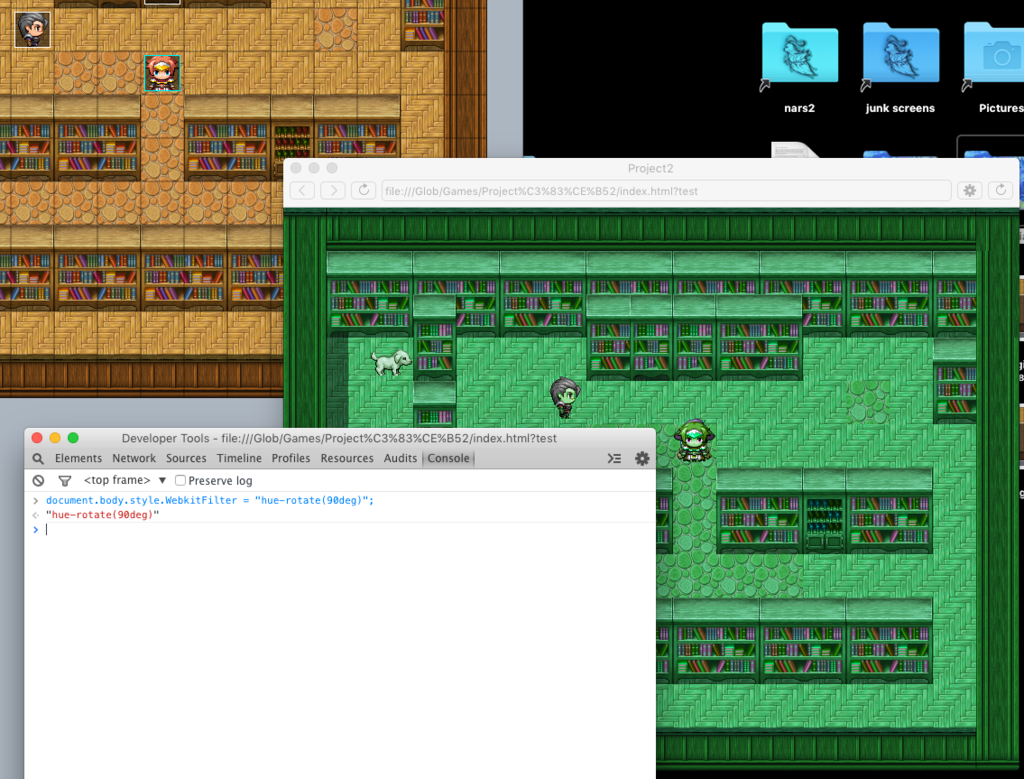1024x779 pixels.
Task: Clear the console log with the clear icon
Action: pos(38,481)
